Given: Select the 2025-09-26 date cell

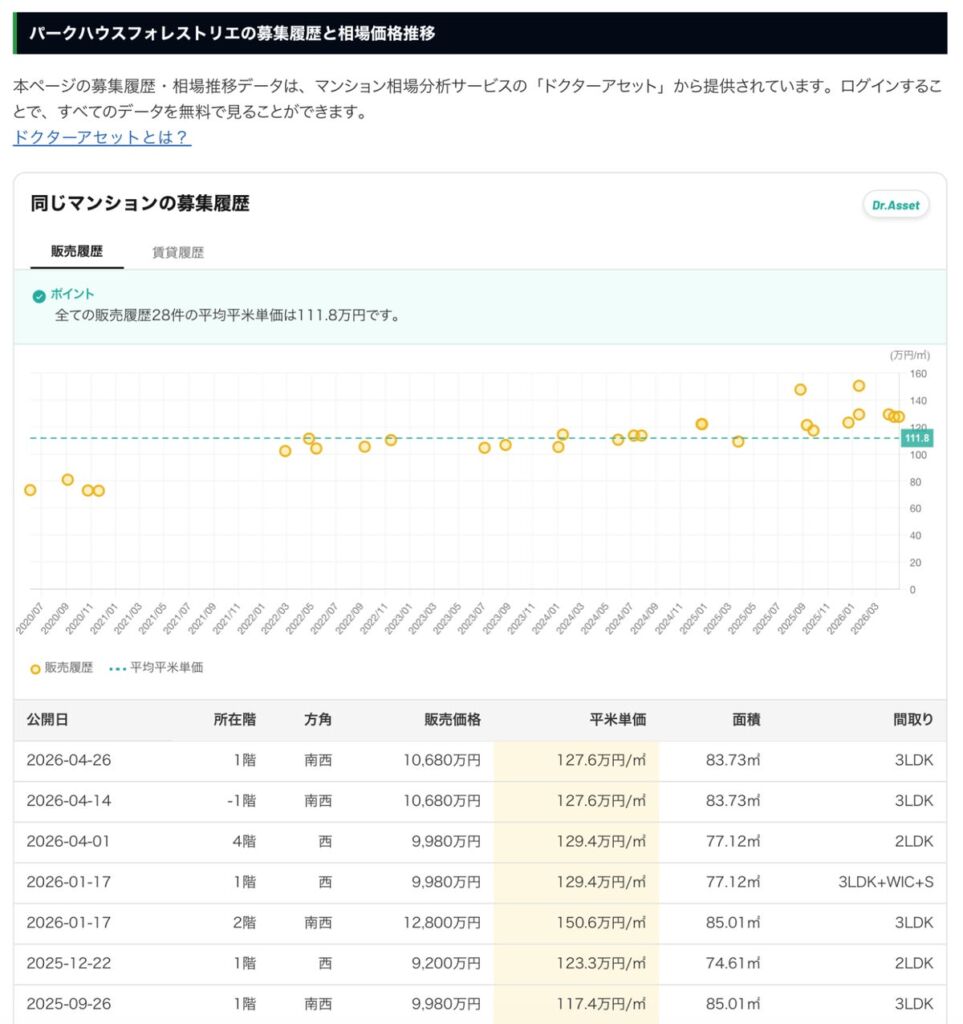Looking at the screenshot, I should click(x=69, y=1004).
